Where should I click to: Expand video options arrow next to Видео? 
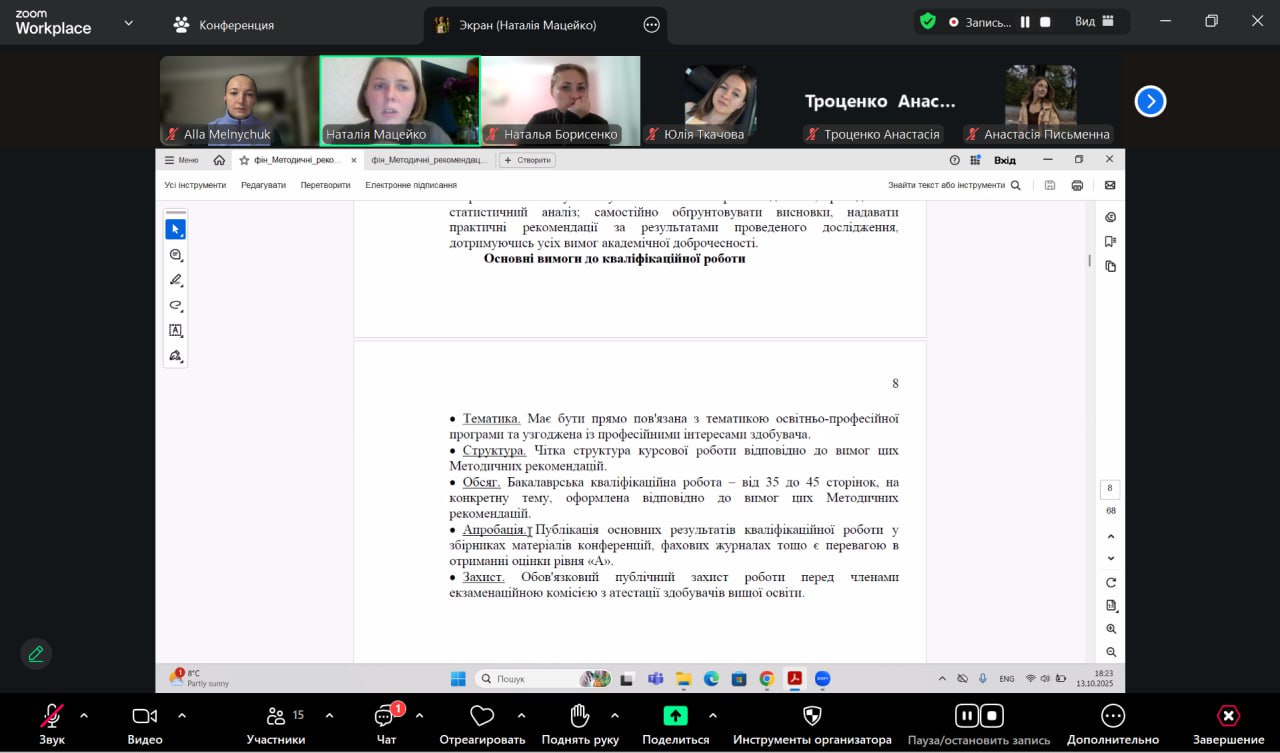pos(182,715)
